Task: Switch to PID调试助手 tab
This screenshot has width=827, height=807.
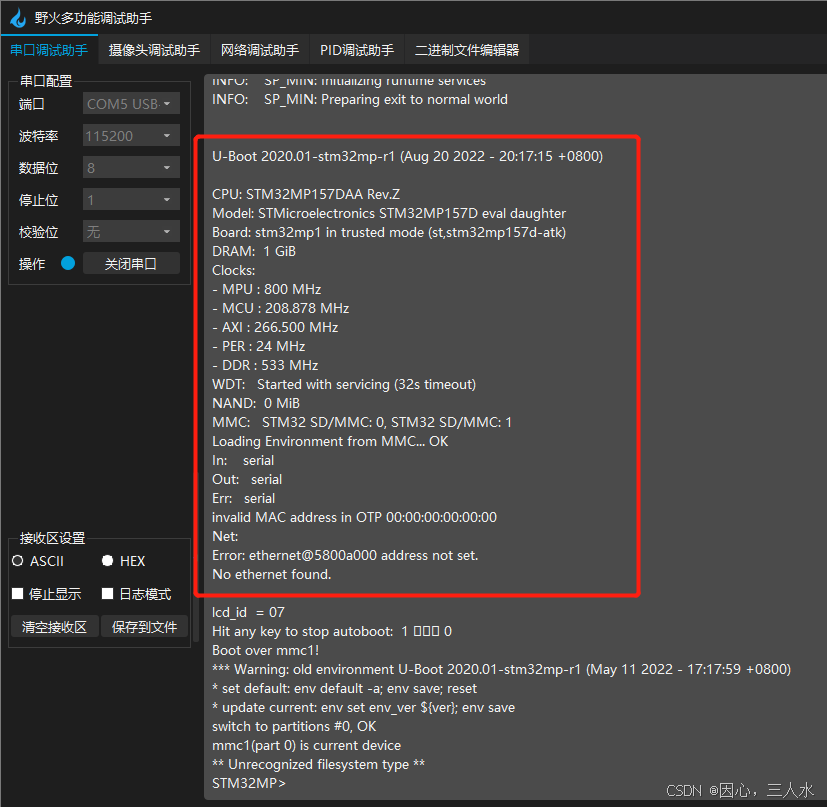Action: click(x=357, y=50)
